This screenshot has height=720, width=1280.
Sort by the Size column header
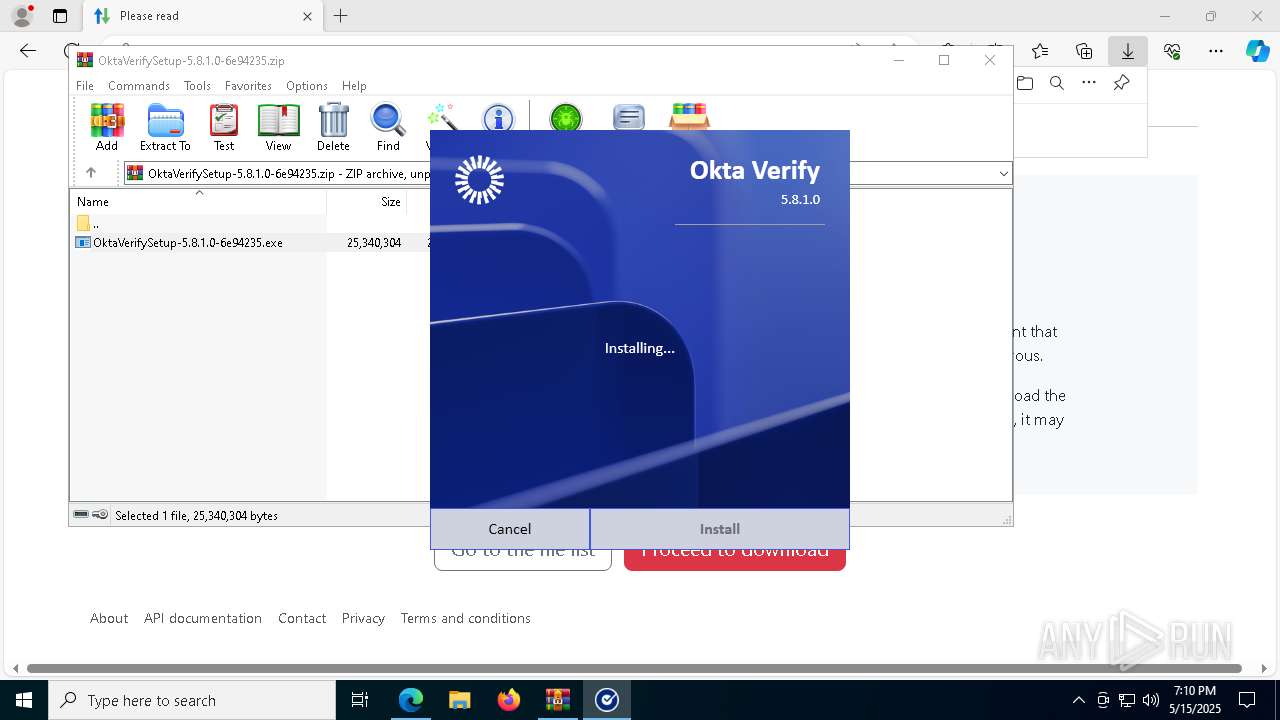[x=367, y=201]
